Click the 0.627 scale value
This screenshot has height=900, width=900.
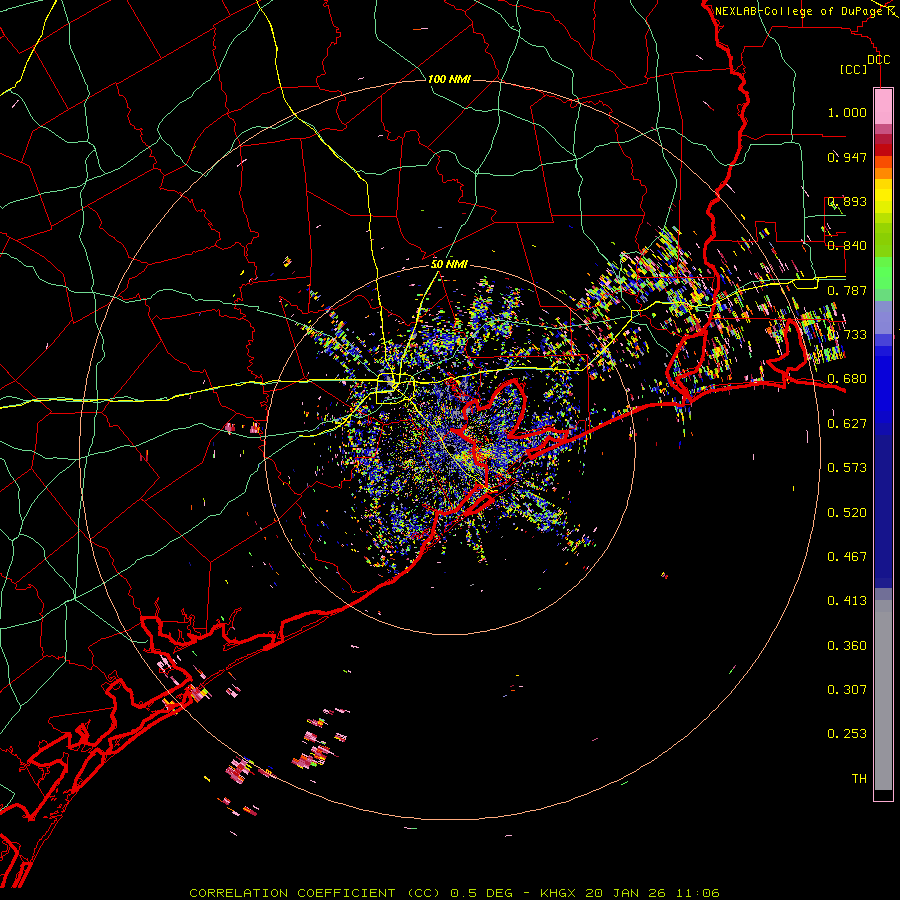coord(847,424)
